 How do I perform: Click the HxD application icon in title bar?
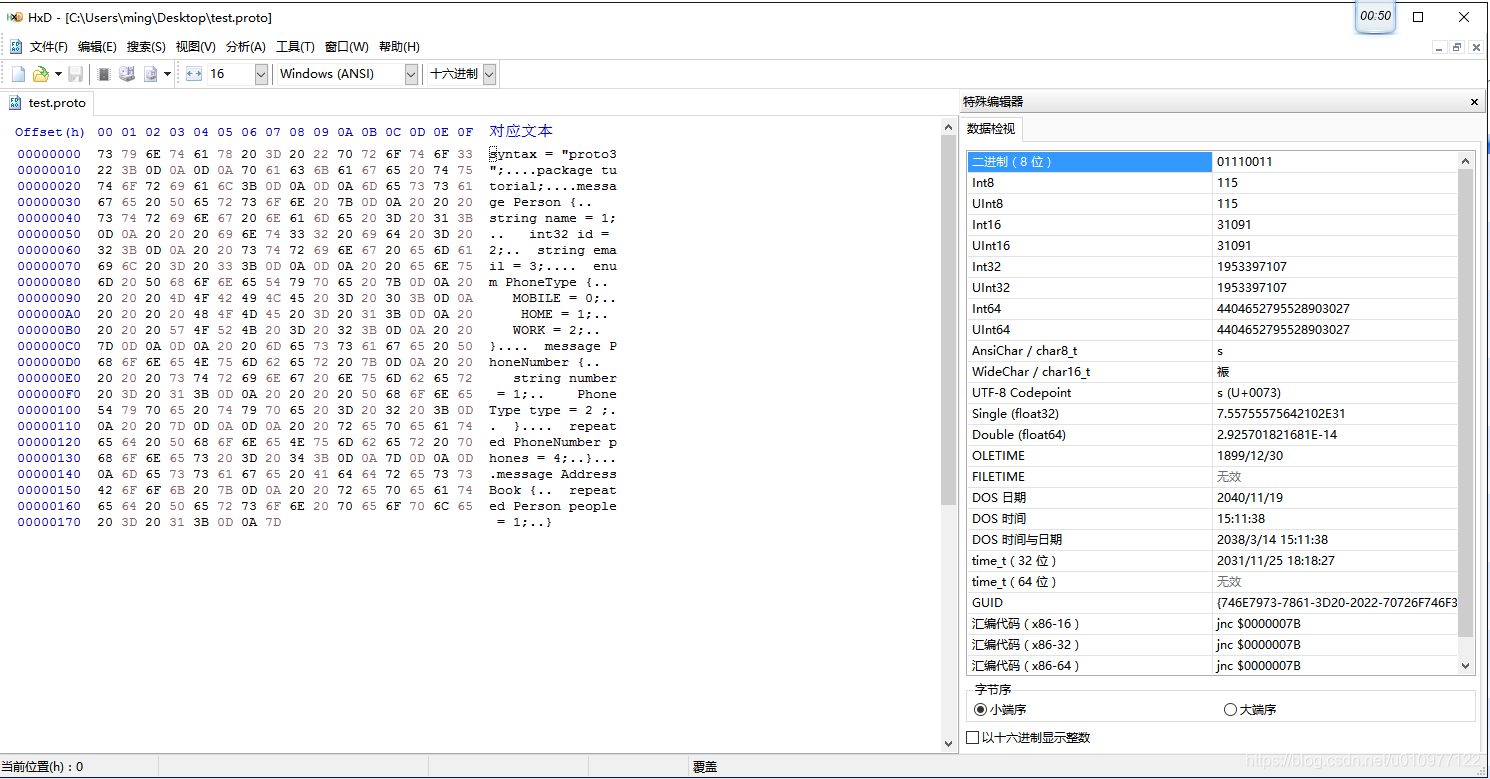(15, 17)
